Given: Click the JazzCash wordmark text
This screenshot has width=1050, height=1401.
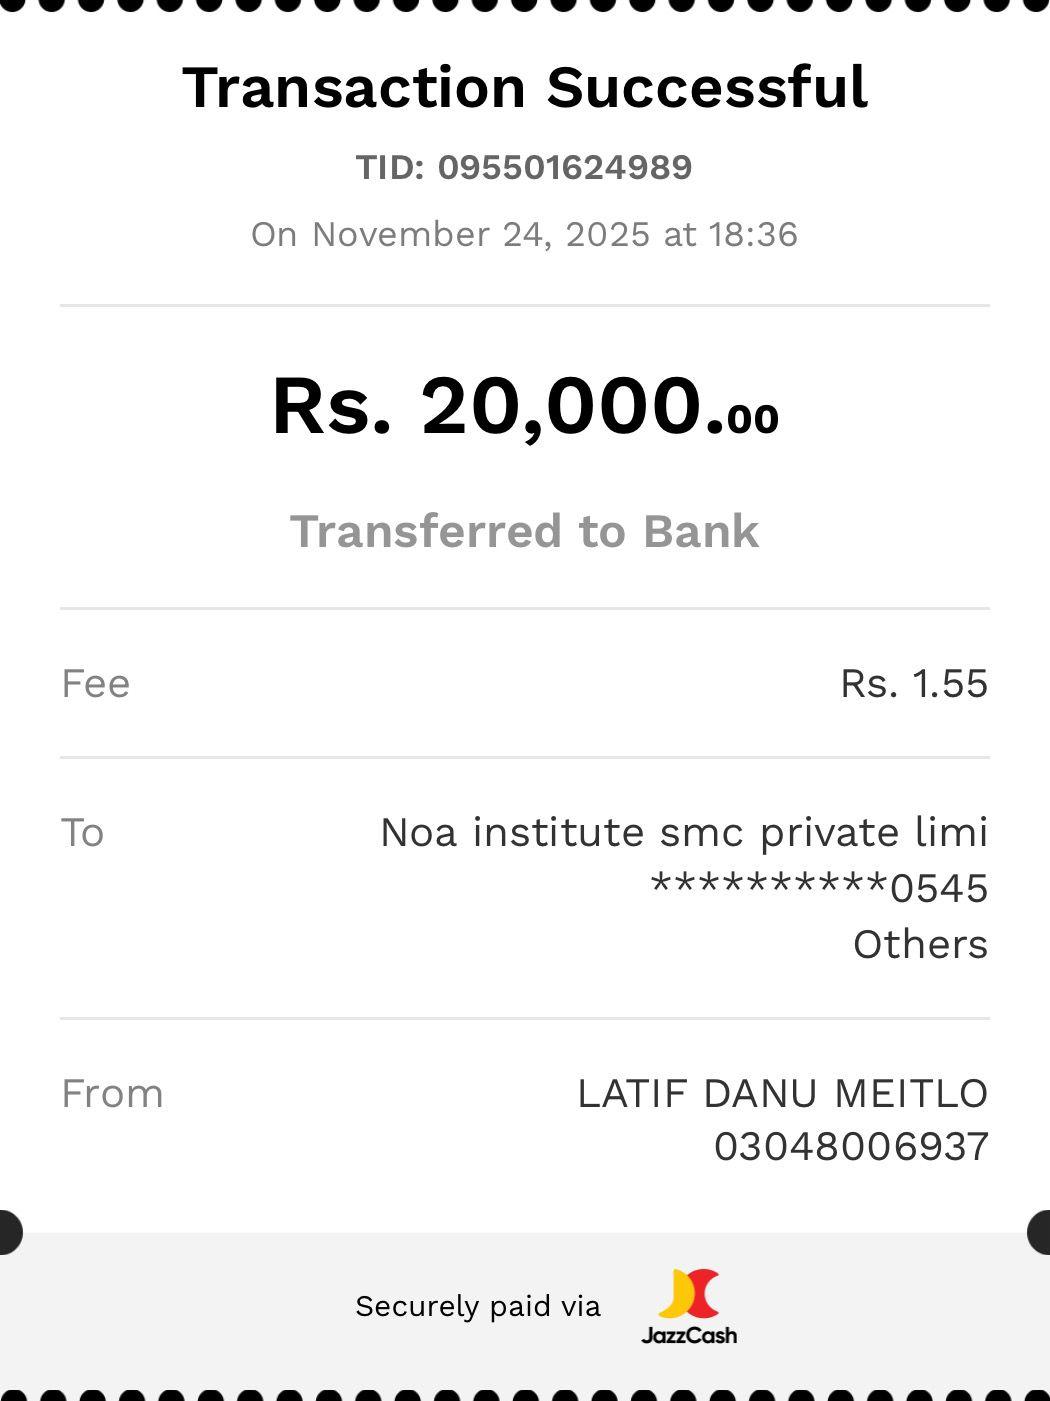Looking at the screenshot, I should (x=689, y=1335).
